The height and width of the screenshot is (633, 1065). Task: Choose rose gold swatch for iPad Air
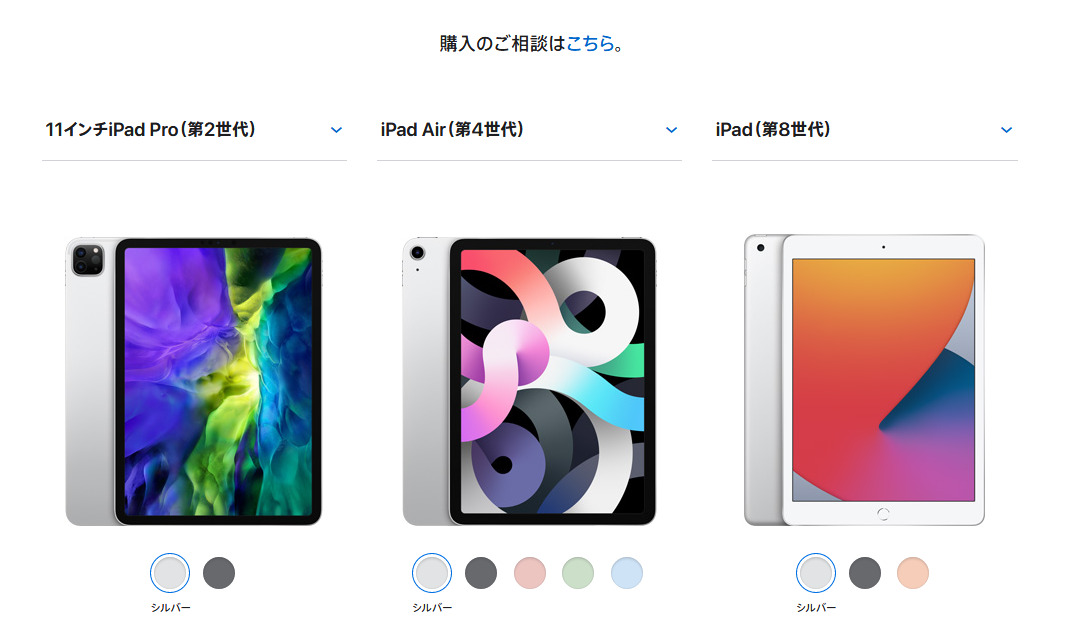point(530,573)
